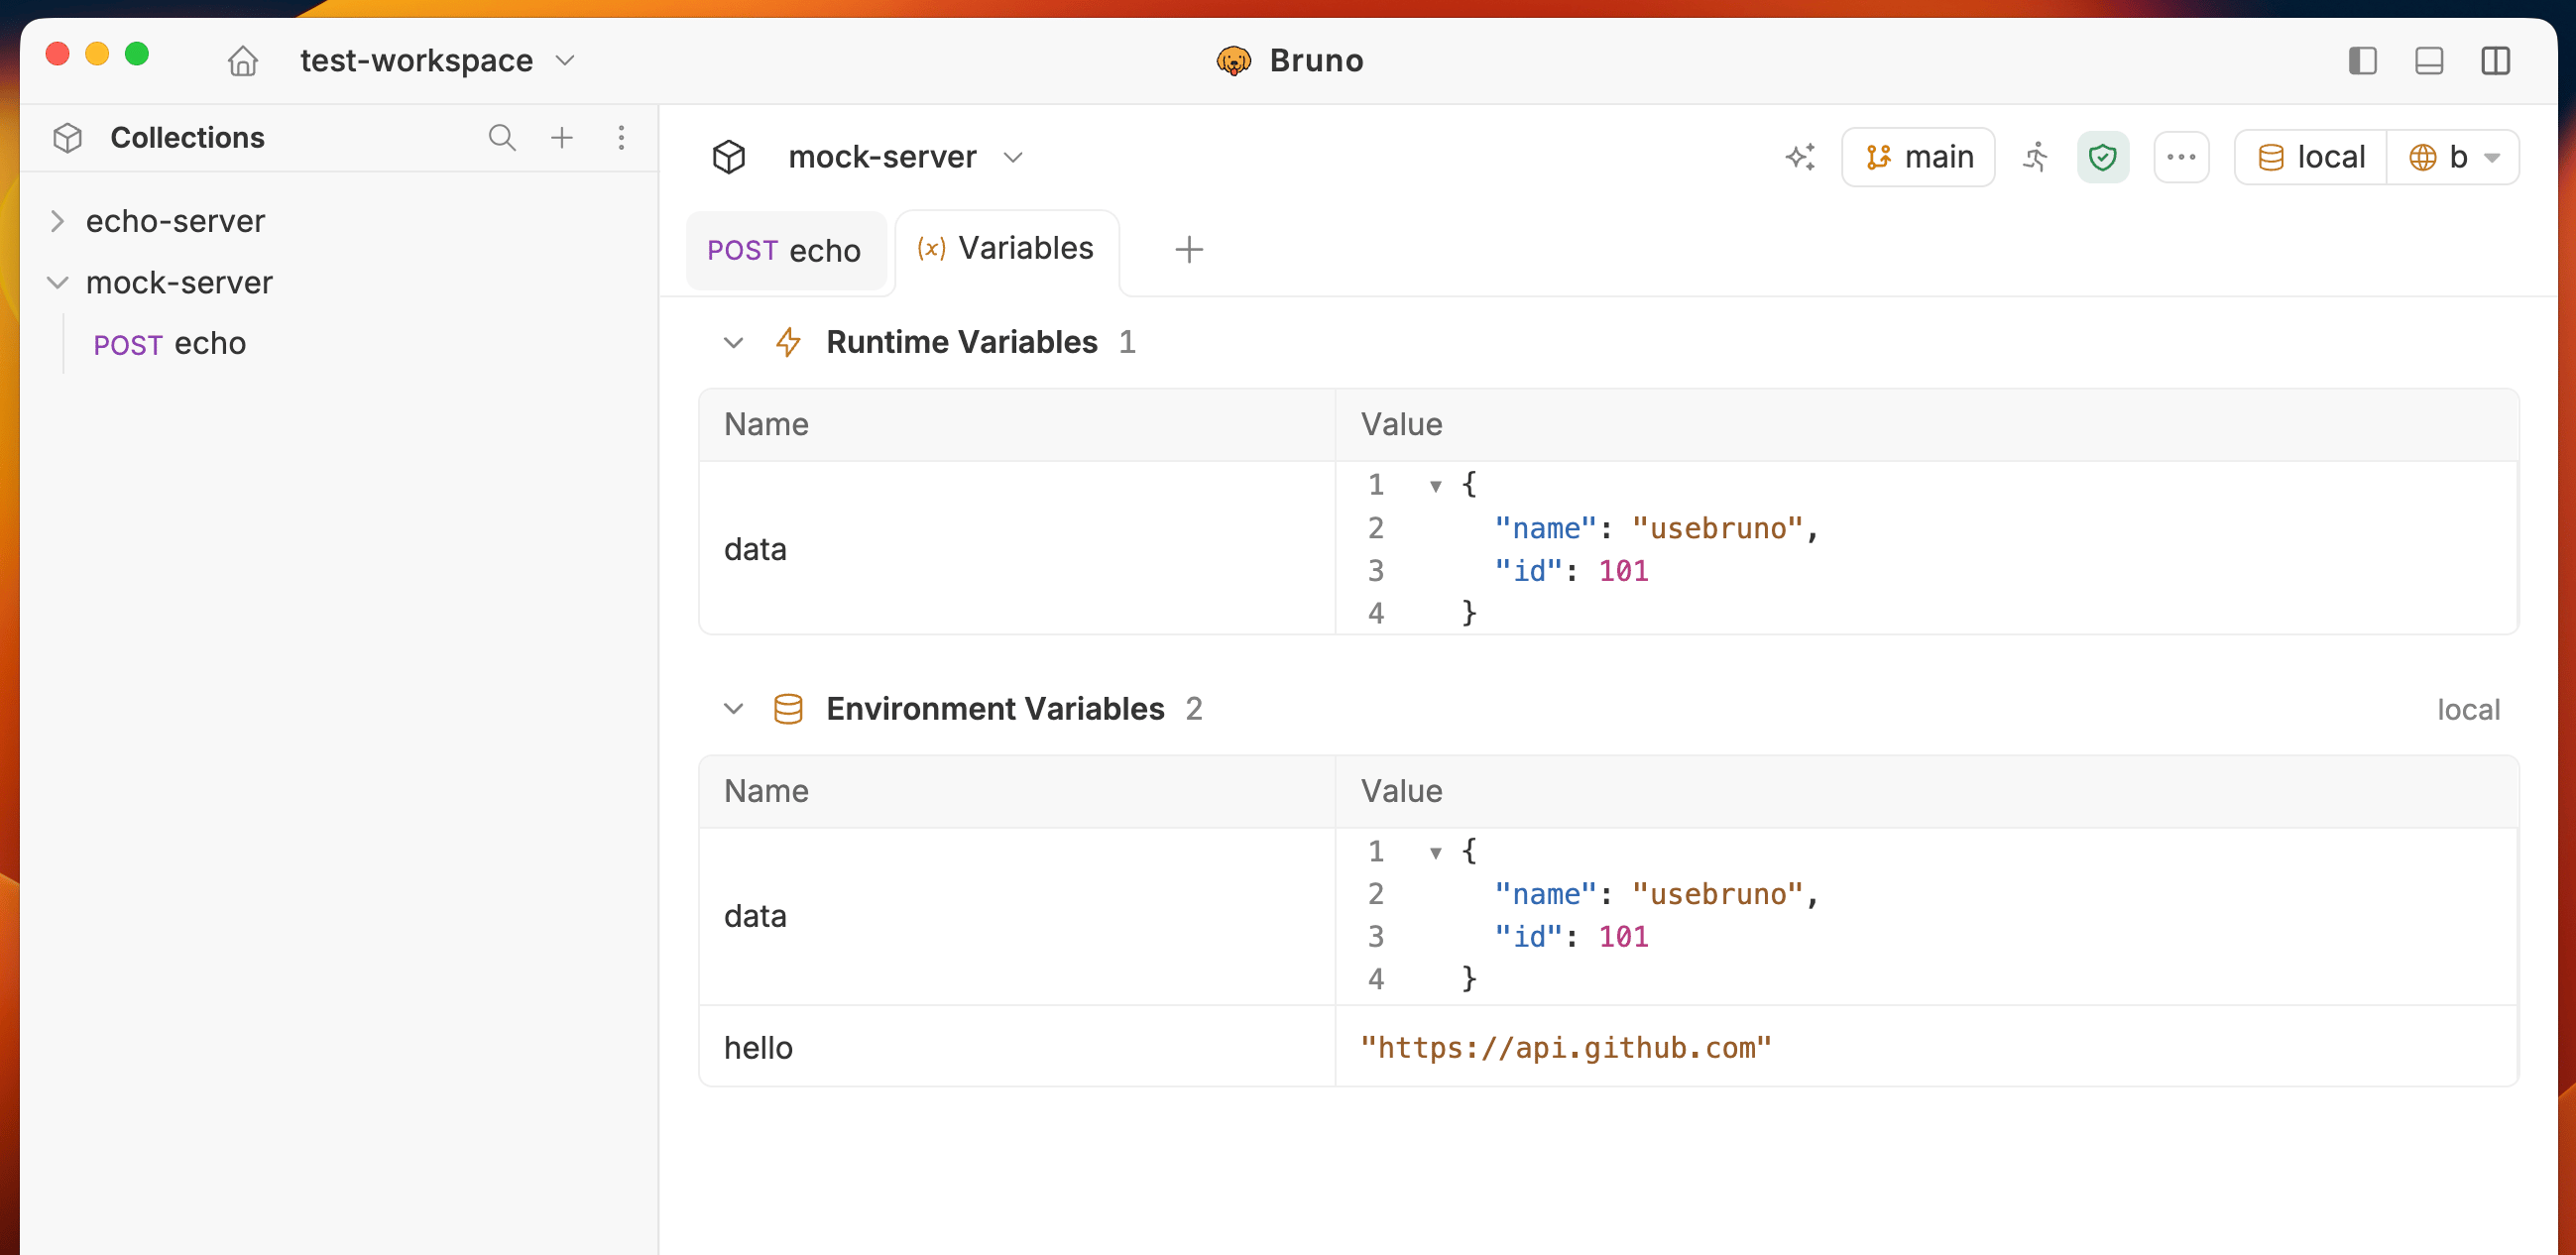Click the https://api.github.com value

(1565, 1047)
